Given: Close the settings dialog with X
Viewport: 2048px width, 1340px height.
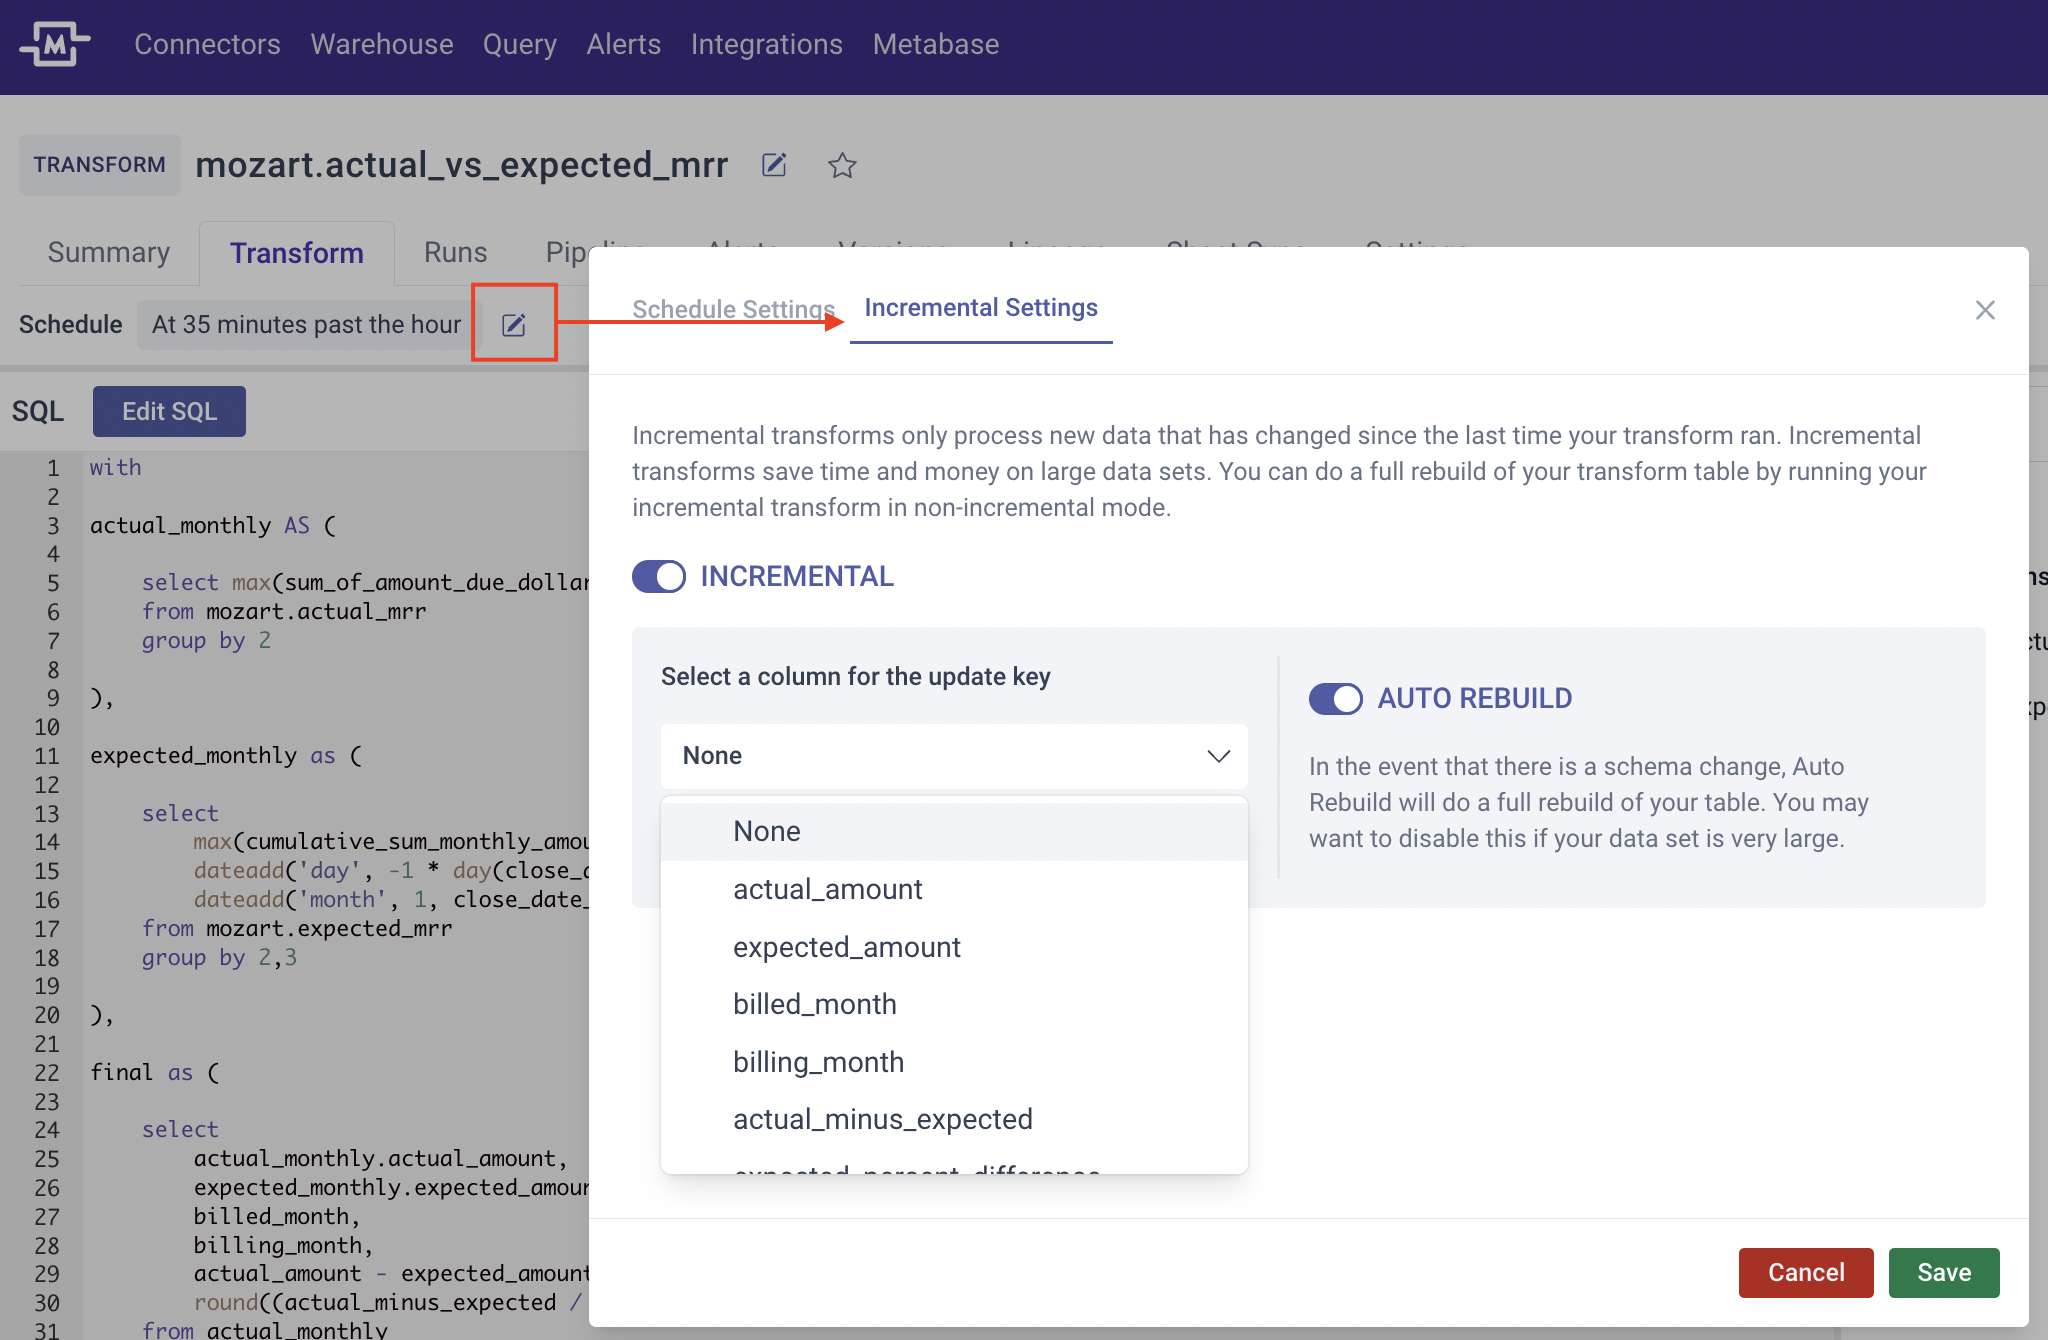Looking at the screenshot, I should point(1985,310).
